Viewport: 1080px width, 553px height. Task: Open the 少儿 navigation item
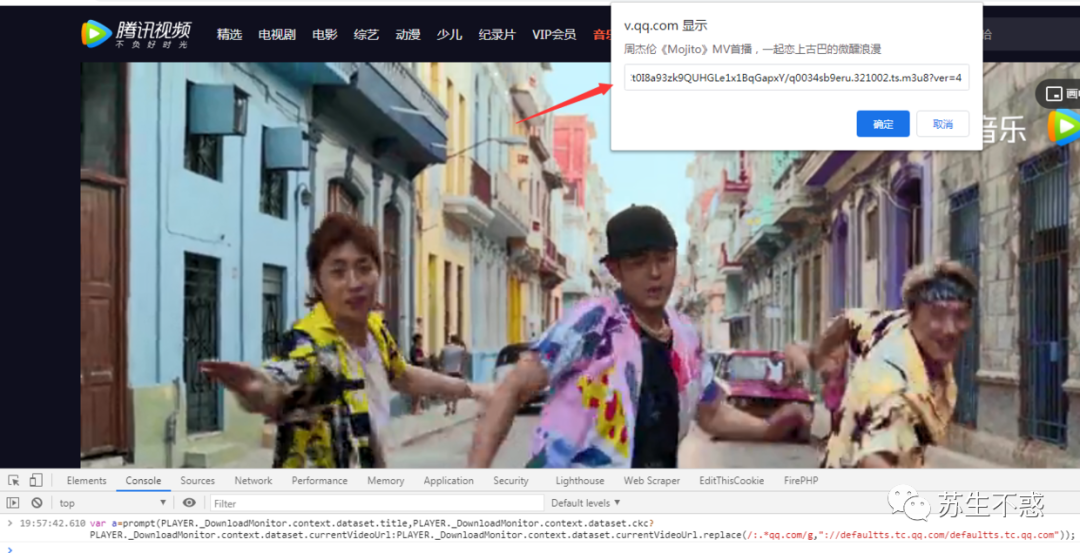pyautogui.click(x=449, y=34)
